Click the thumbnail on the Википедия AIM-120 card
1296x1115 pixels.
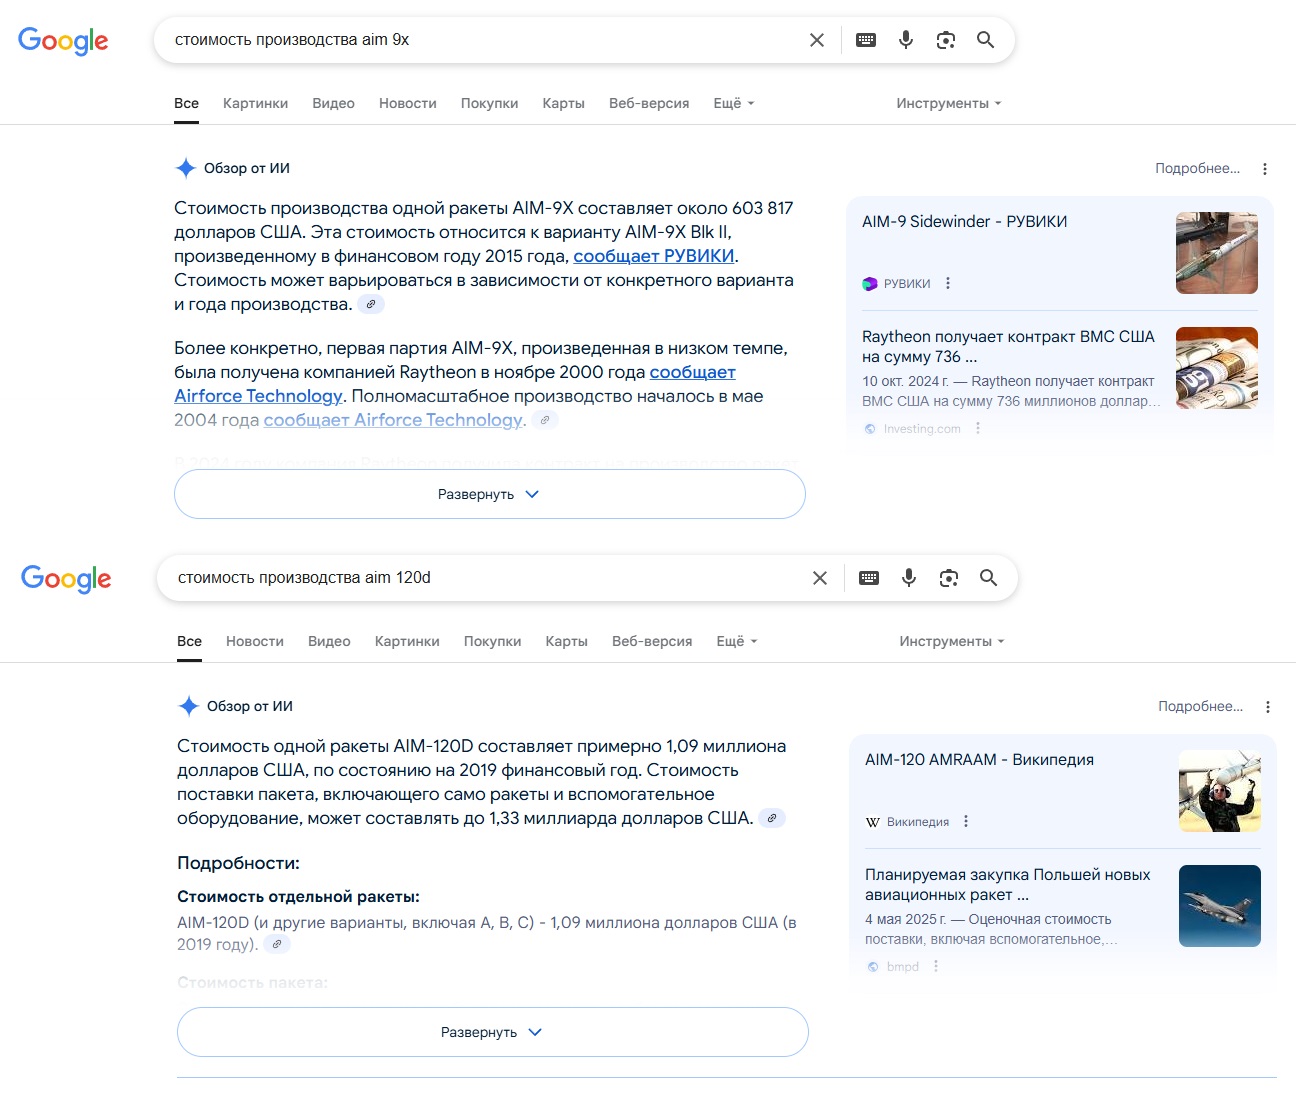point(1220,791)
